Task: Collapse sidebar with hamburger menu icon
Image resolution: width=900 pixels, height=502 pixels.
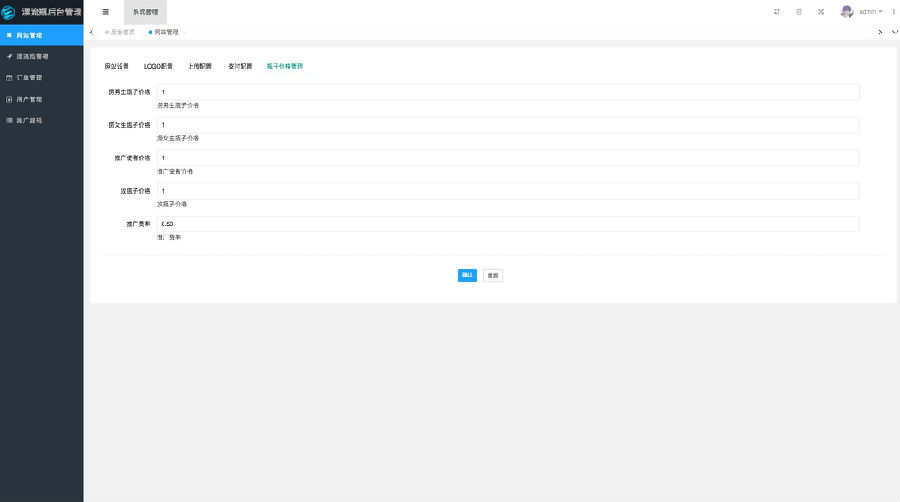Action: [105, 12]
